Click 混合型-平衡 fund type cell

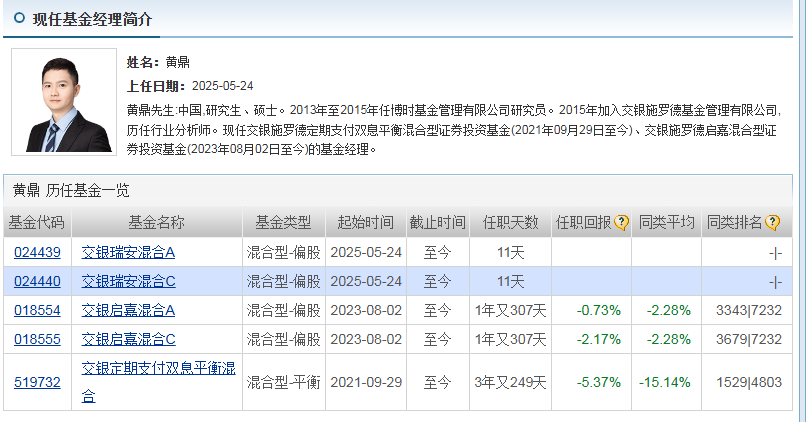click(x=283, y=382)
